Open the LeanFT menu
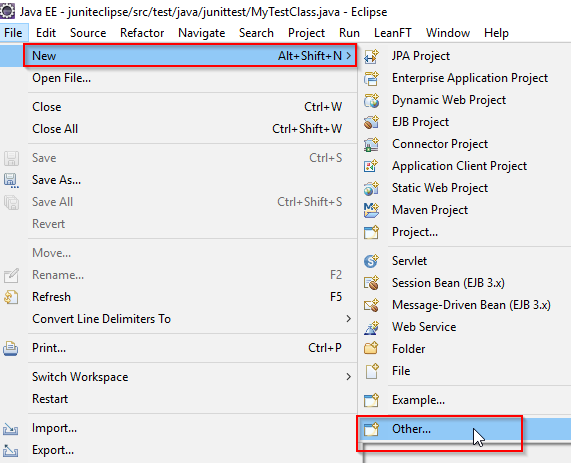Viewport: 571px width, 463px height. [393, 33]
